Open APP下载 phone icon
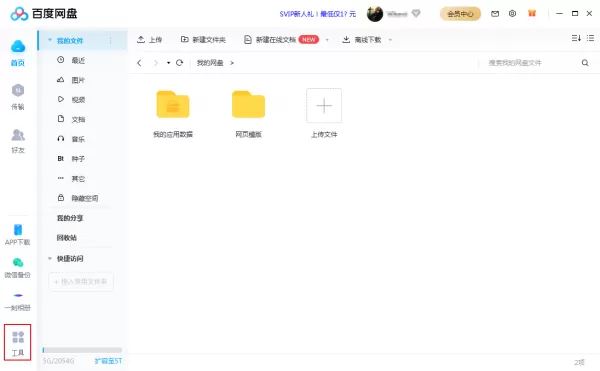The height and width of the screenshot is (371, 600). [x=18, y=229]
